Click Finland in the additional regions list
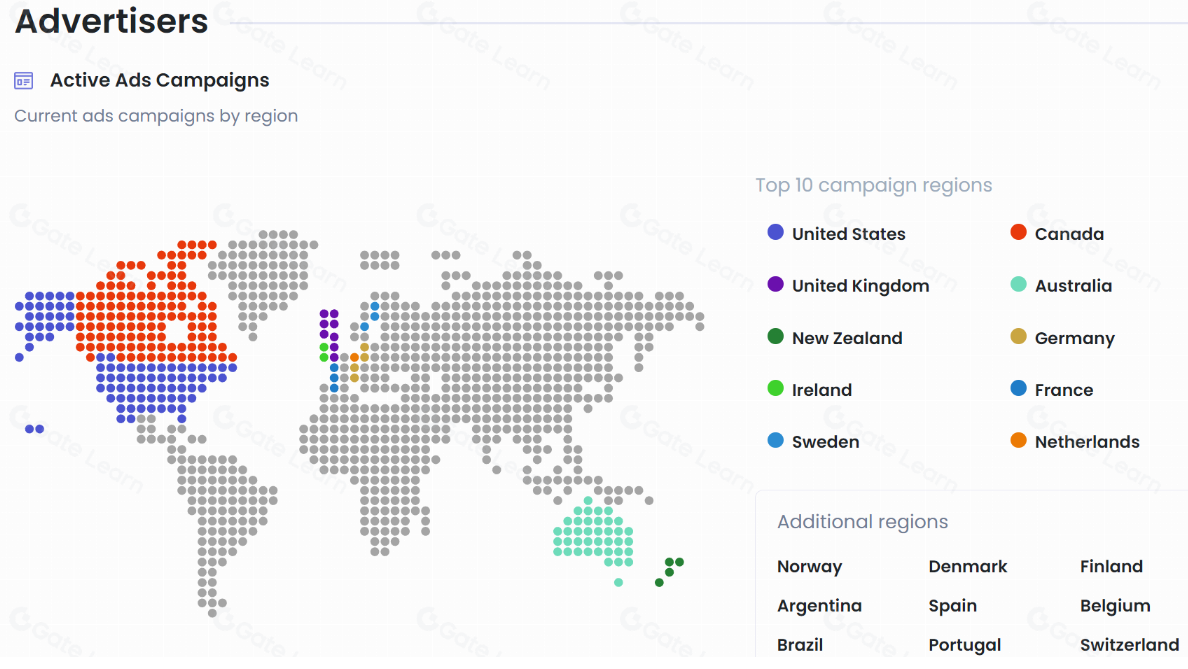Screen dimensions: 1188x669 [x=1111, y=567]
